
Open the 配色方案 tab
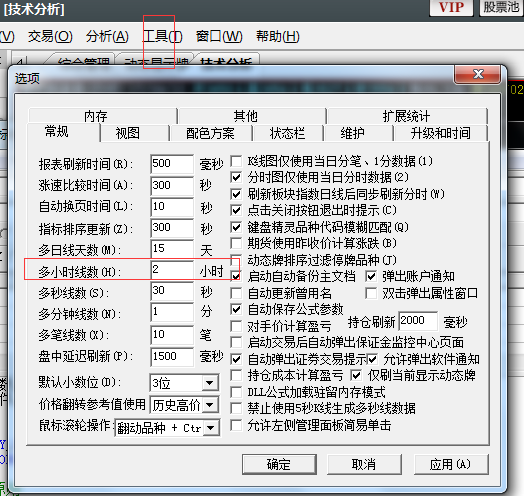point(211,133)
